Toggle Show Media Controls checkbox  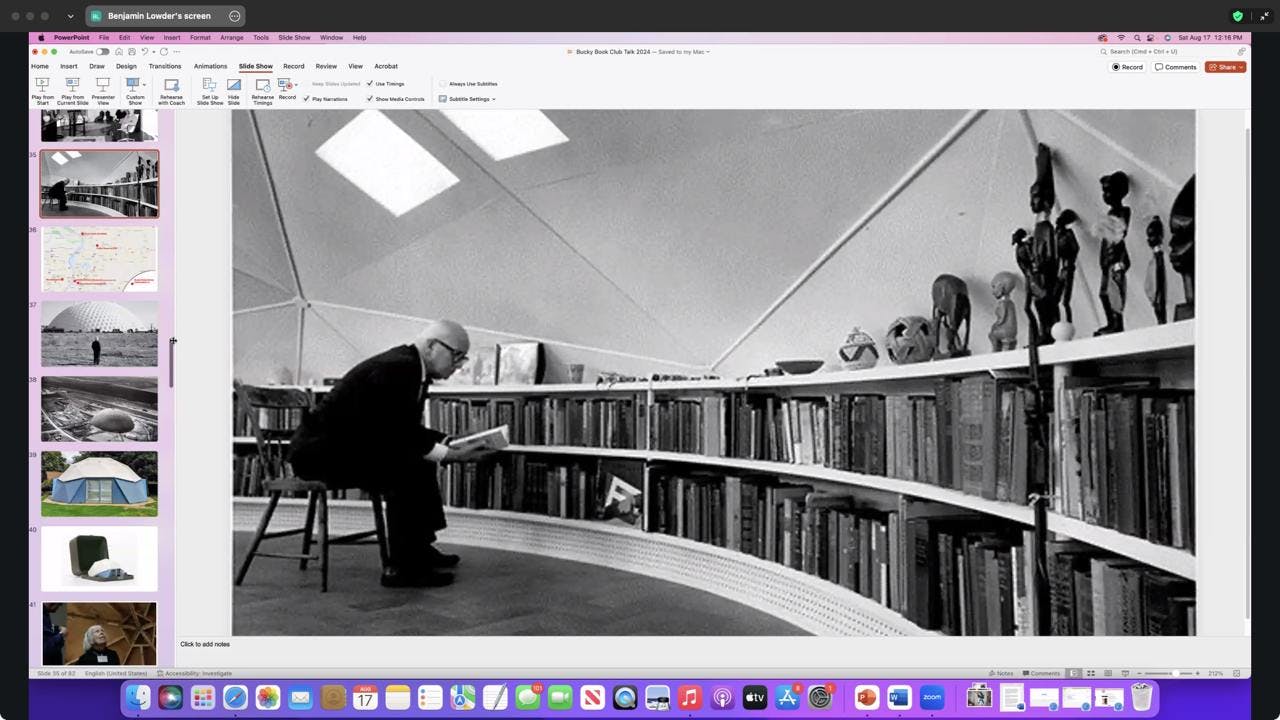[370, 99]
